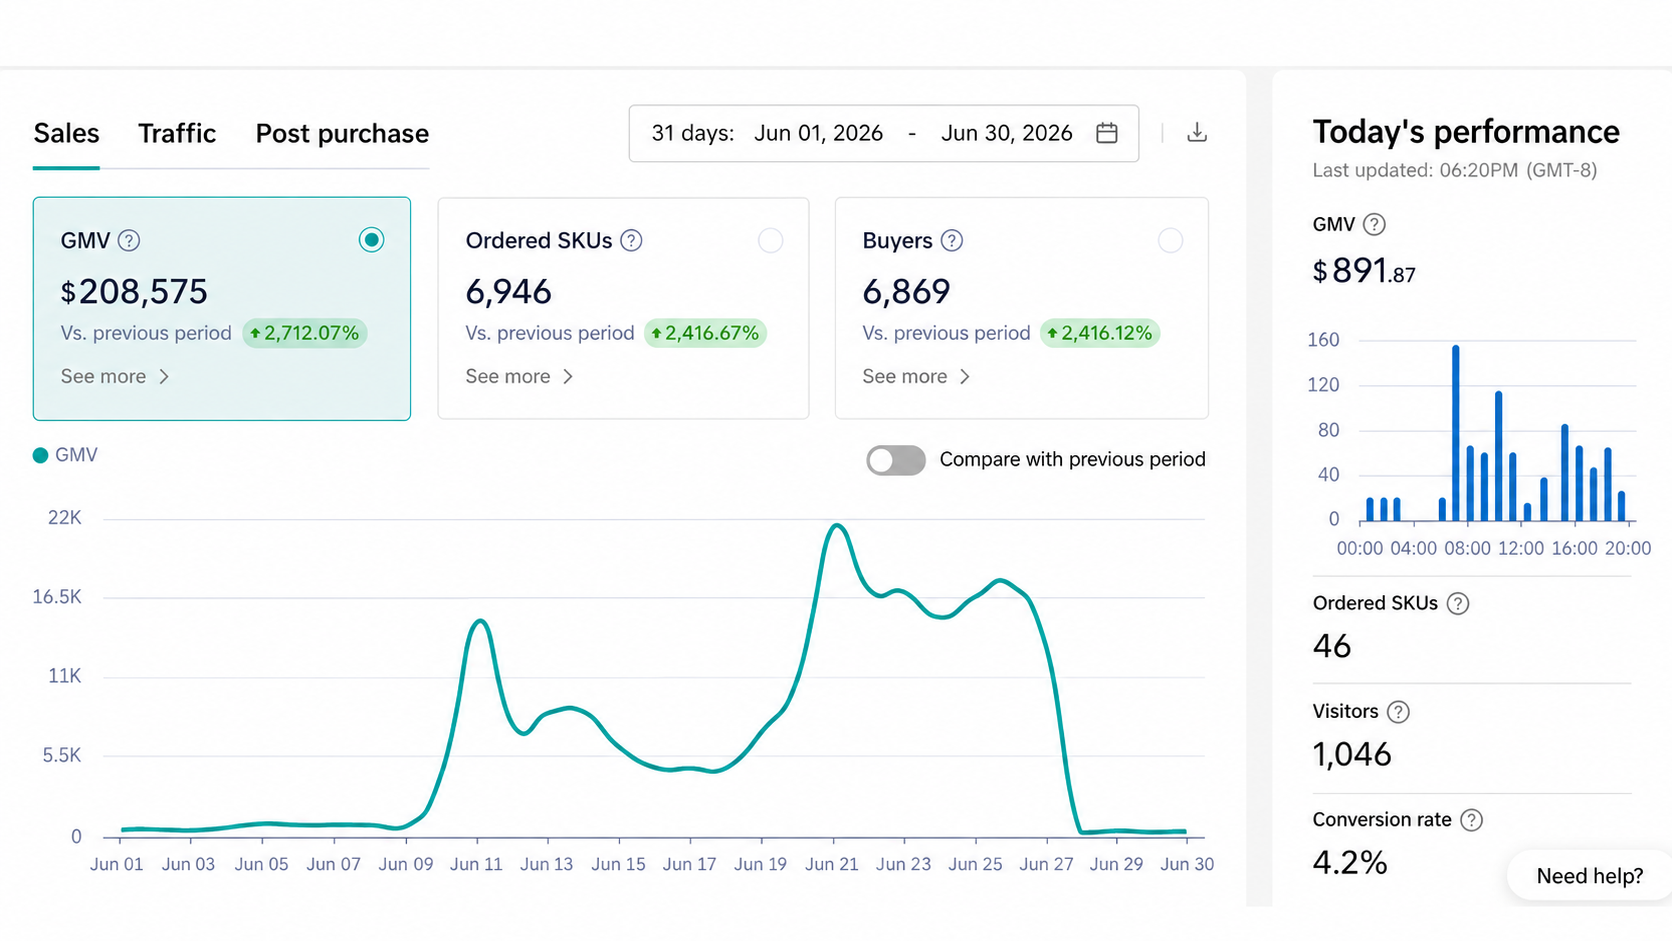This screenshot has width=1672, height=941.
Task: Click the download report icon
Action: point(1197,133)
